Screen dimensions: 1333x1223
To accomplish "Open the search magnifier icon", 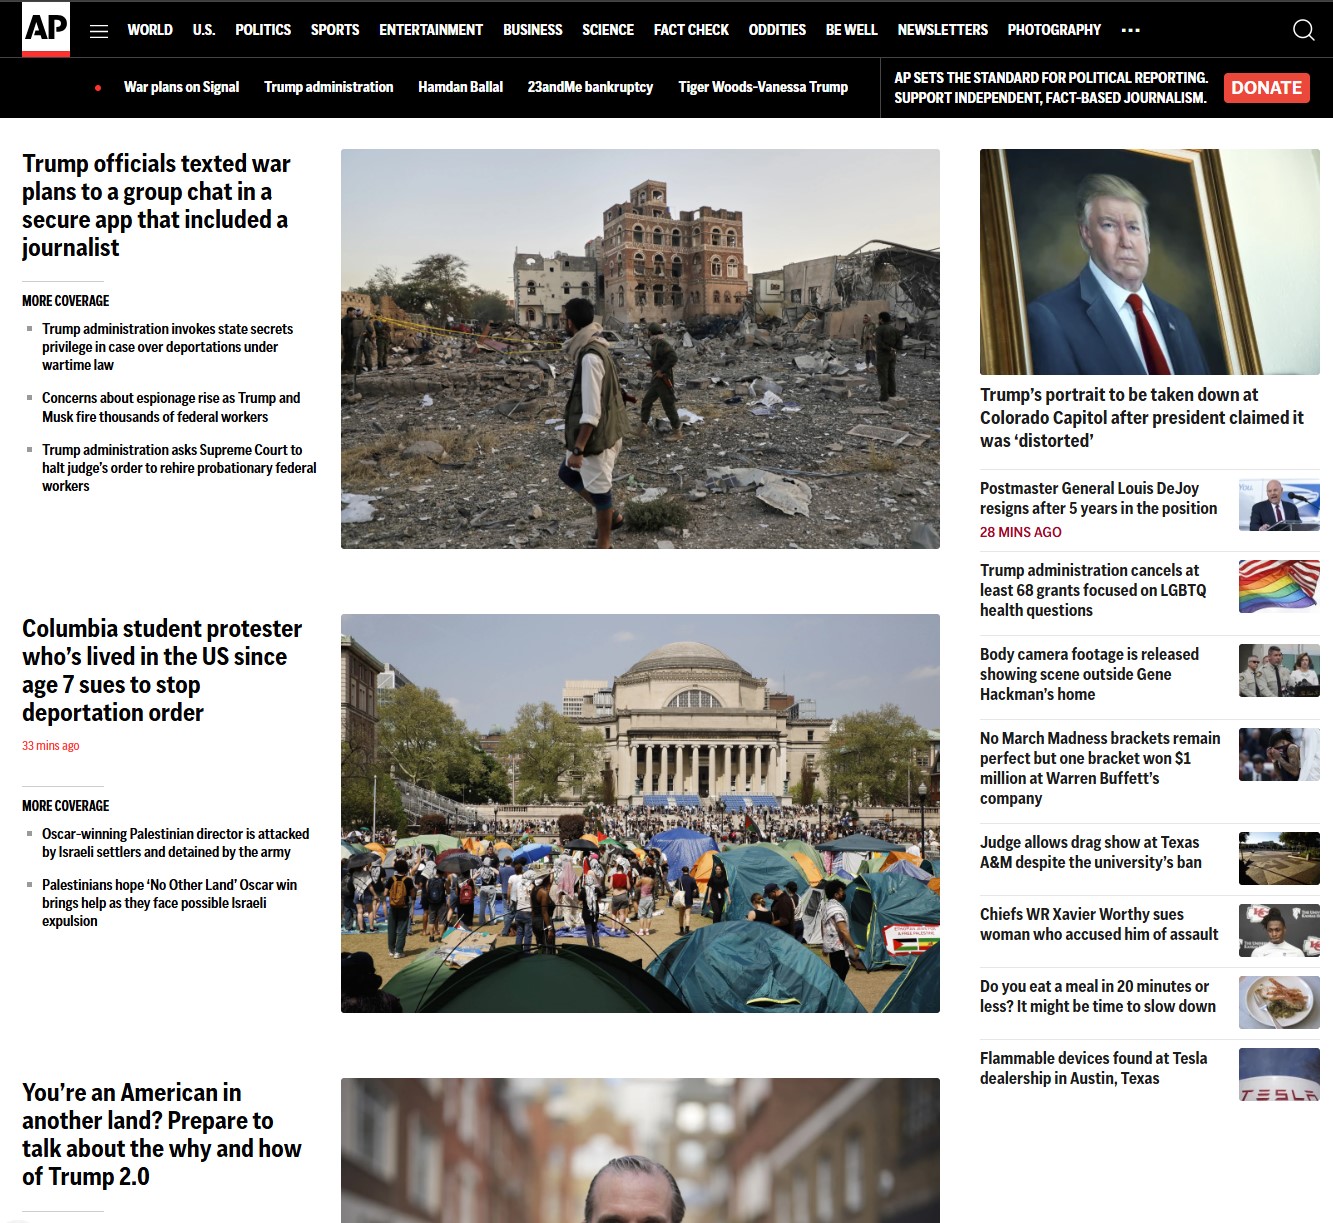I will (1303, 30).
